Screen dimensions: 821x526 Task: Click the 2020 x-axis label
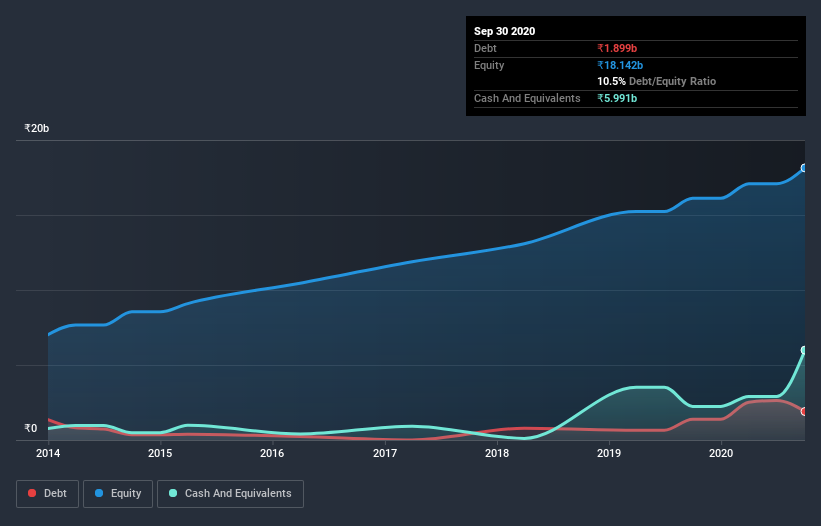(x=721, y=453)
